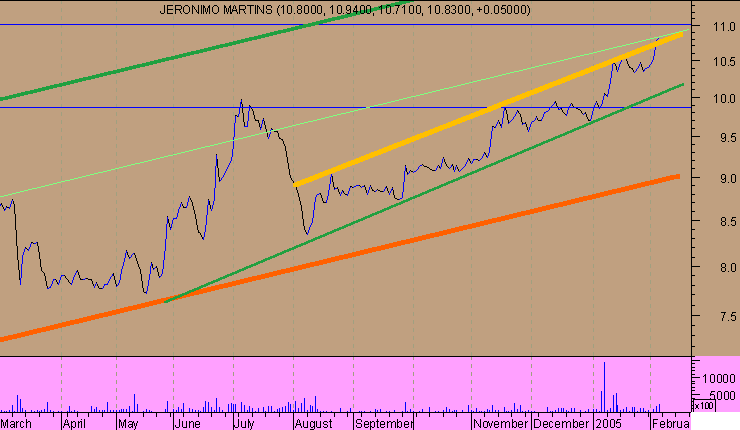The height and width of the screenshot is (430, 740).
Task: Click the JERONIMO MARTINS chart title
Action: click(345, 9)
